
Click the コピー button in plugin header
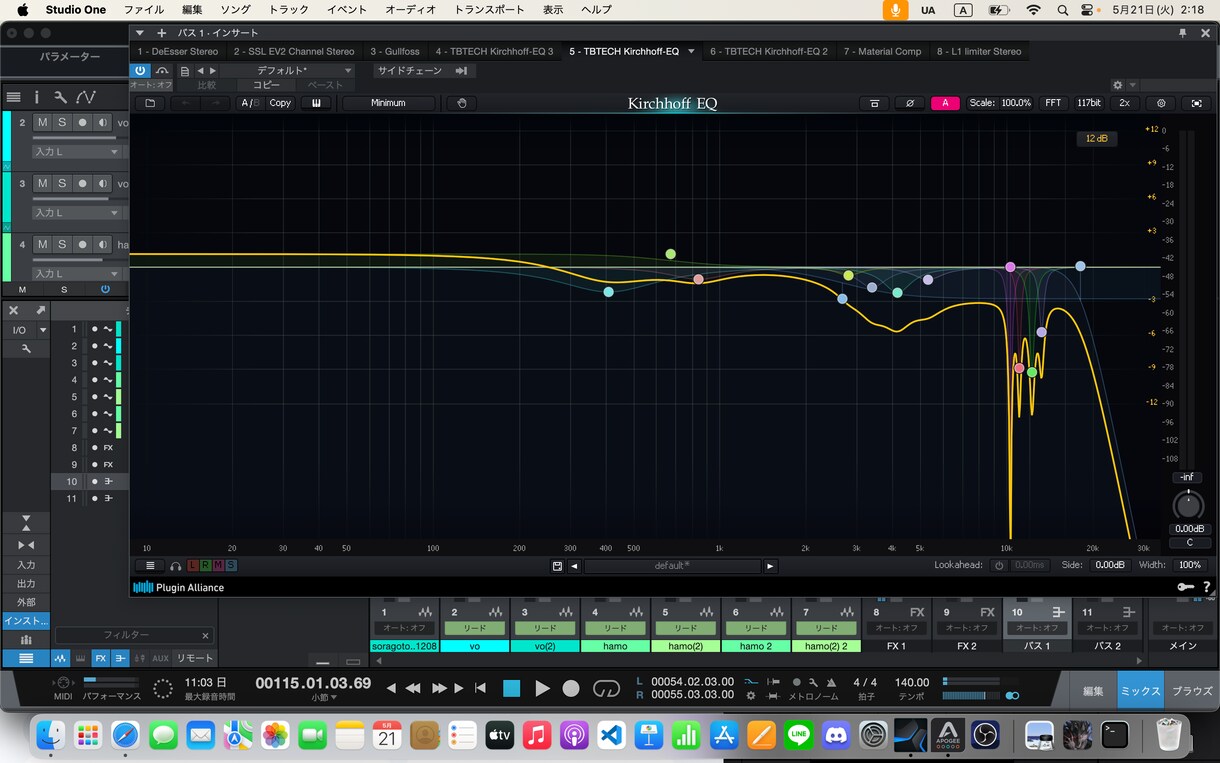tap(266, 85)
